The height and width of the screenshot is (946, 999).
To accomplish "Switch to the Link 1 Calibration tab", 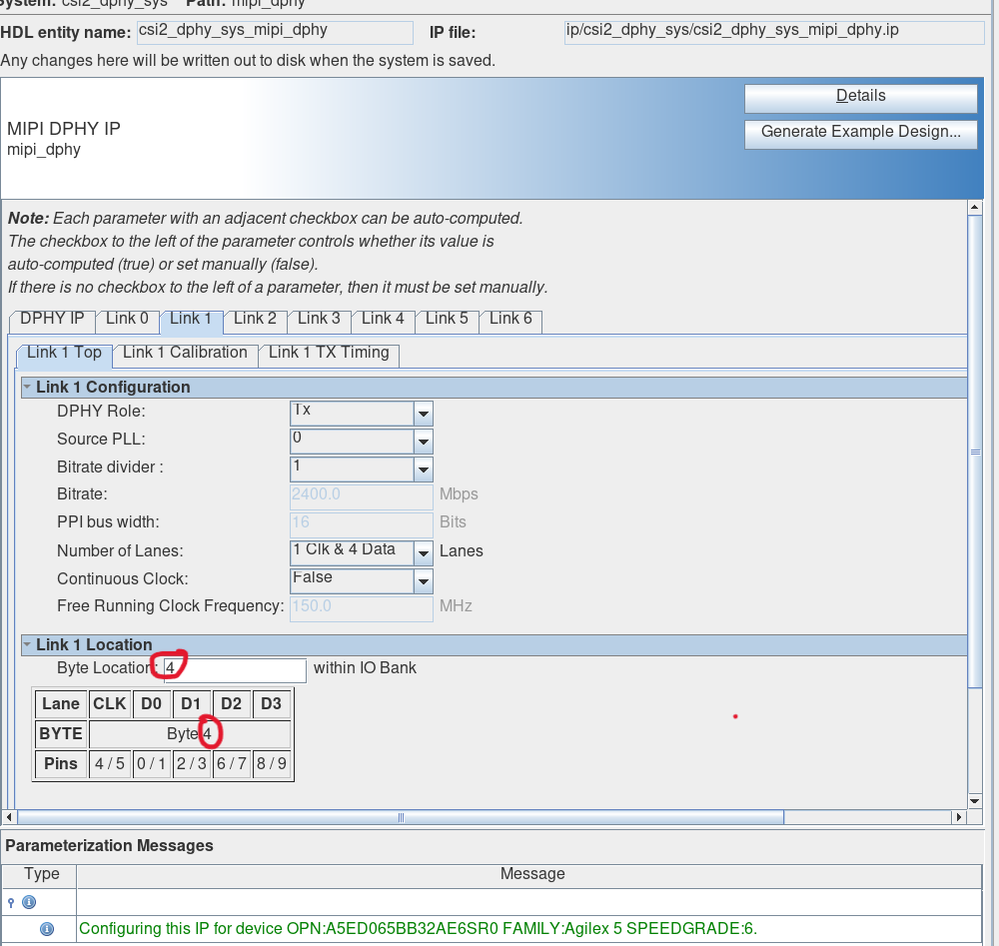I will pyautogui.click(x=185, y=353).
